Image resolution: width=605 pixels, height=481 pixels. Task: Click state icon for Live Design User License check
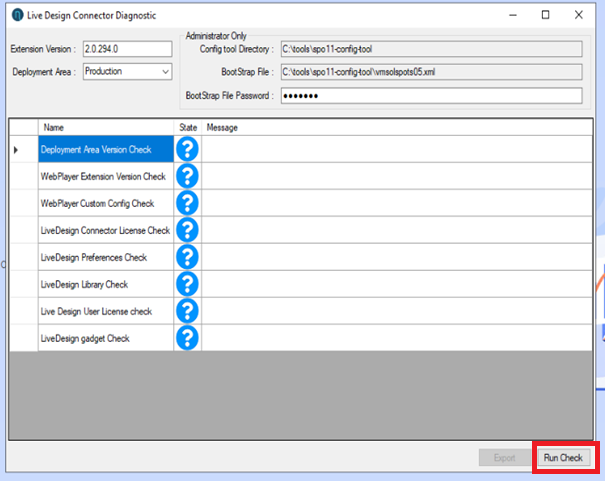[x=188, y=311]
